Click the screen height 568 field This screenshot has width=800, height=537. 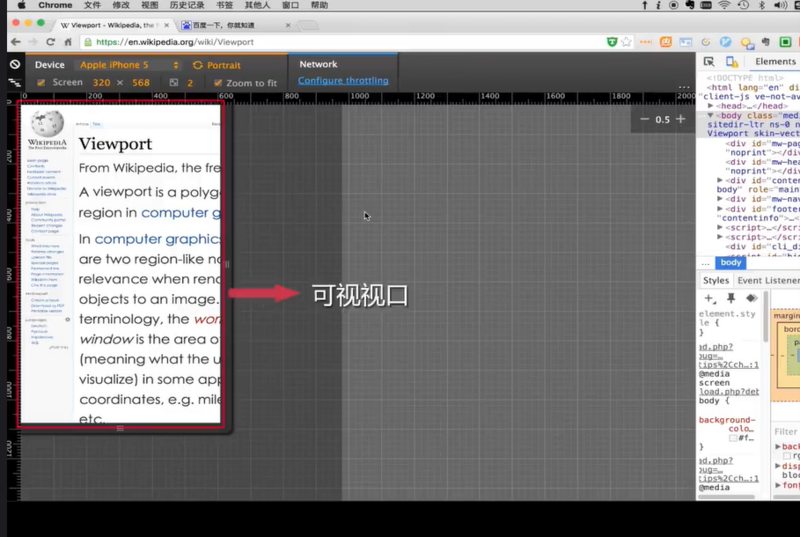tap(141, 83)
